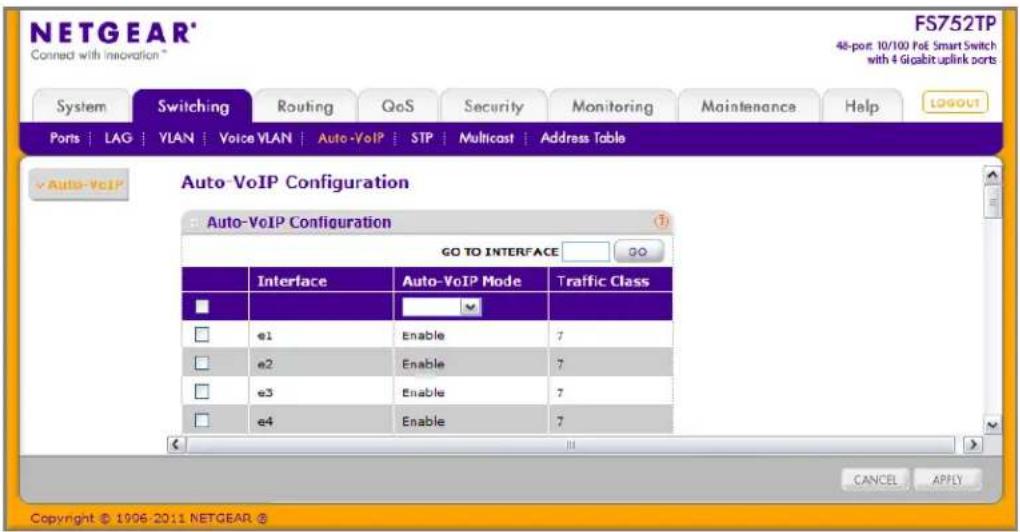Open the help icon in Auto-VoIP Configuration header

[x=661, y=222]
